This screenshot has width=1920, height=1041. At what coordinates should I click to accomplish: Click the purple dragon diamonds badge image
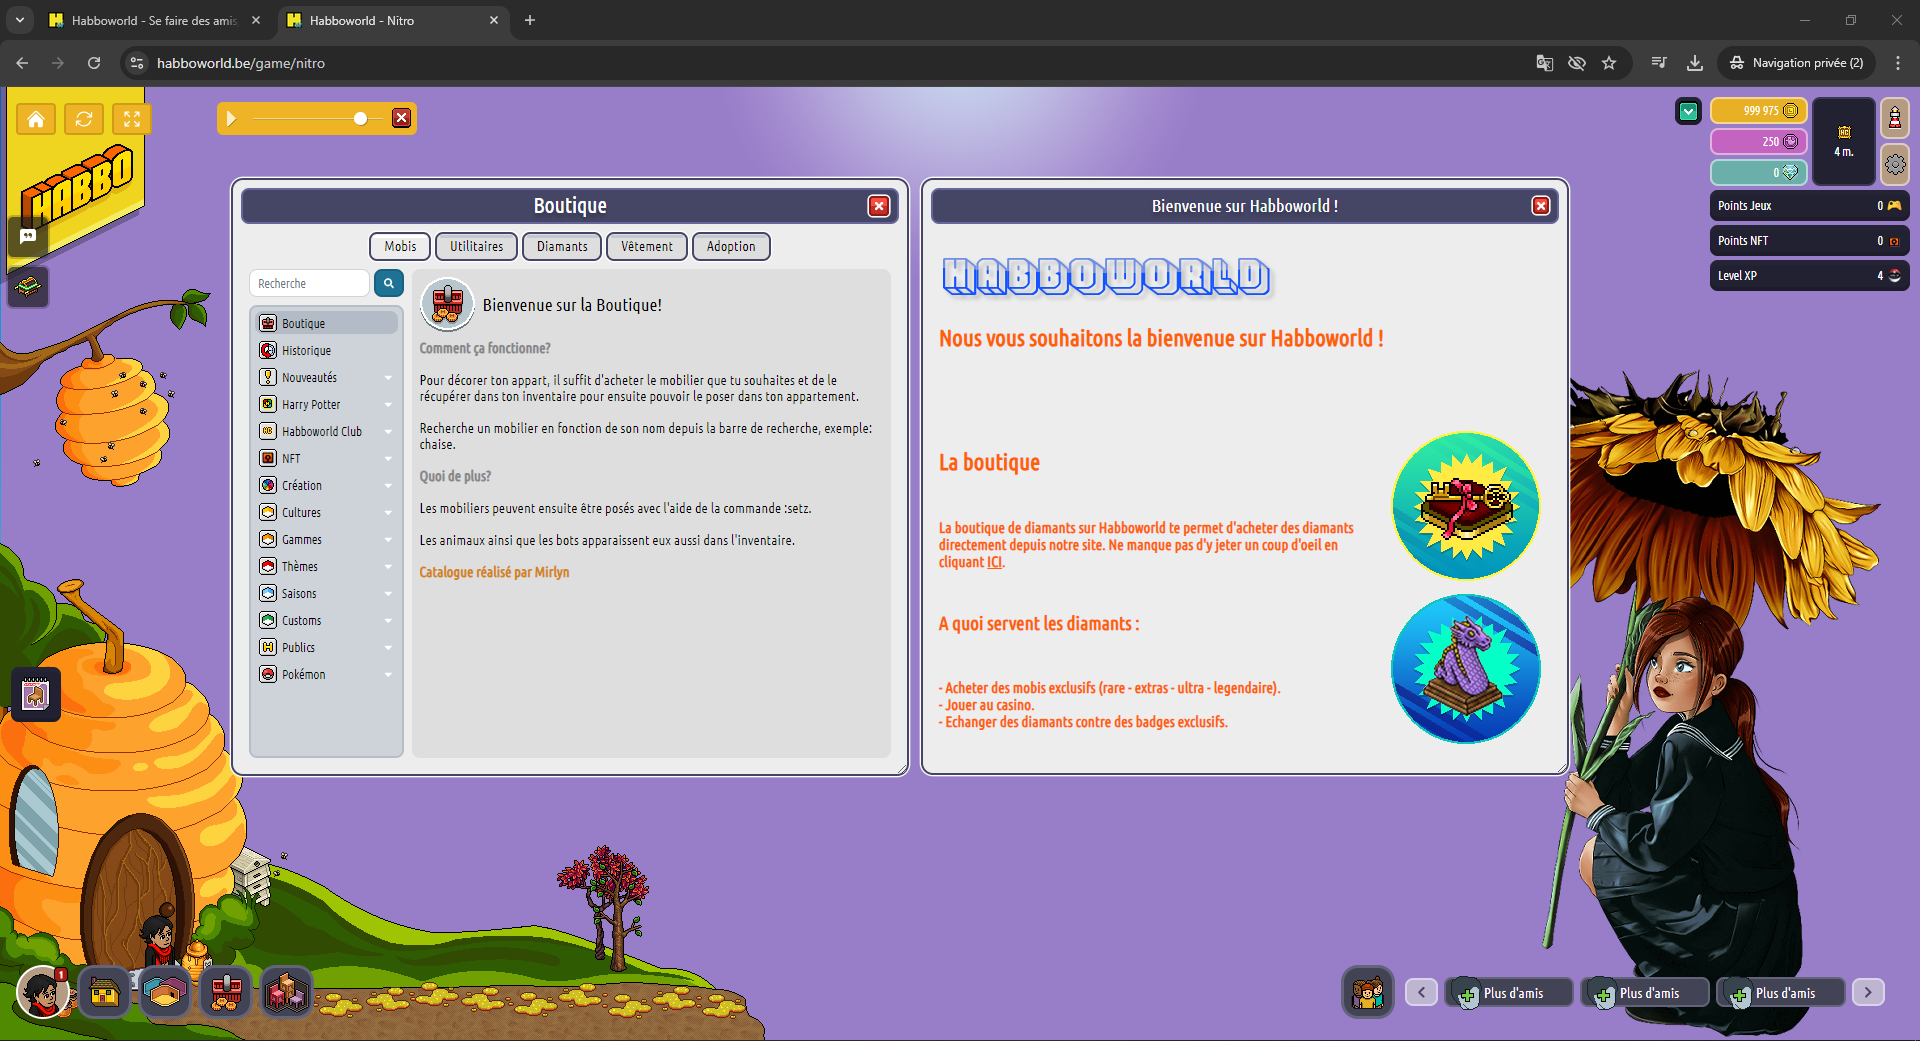coord(1466,669)
